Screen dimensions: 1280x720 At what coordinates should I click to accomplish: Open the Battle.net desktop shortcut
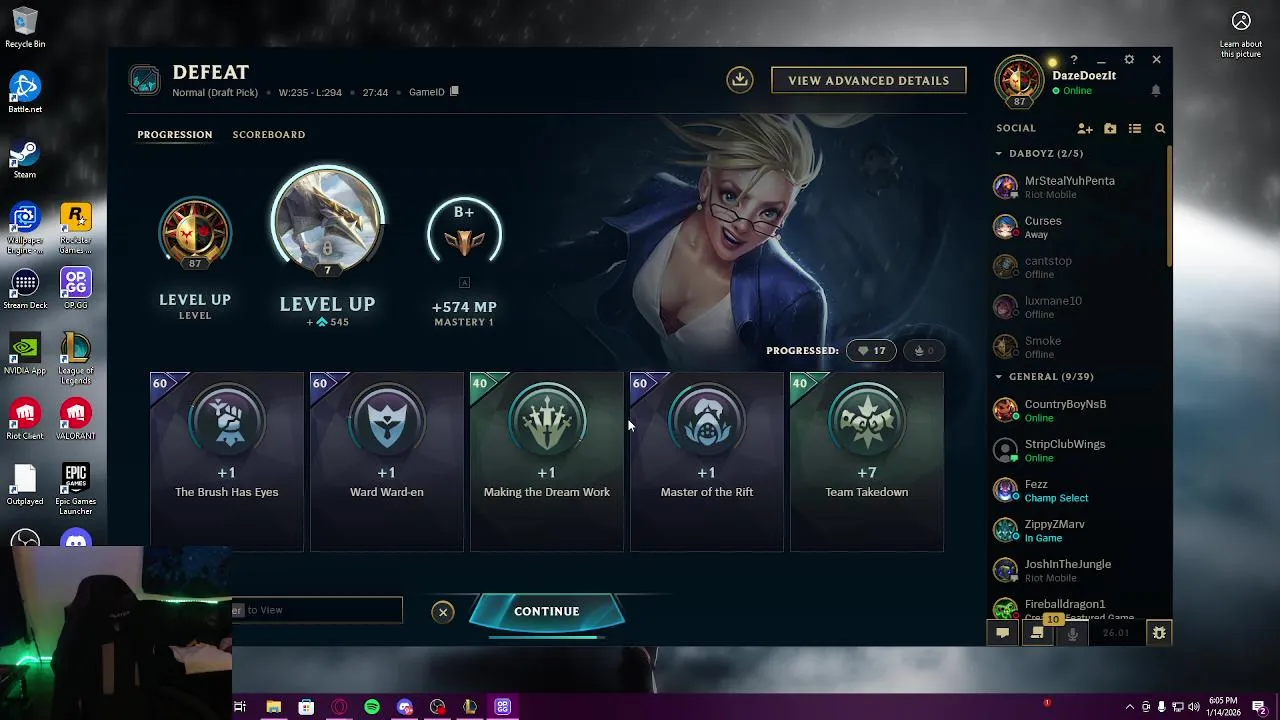tap(25, 93)
